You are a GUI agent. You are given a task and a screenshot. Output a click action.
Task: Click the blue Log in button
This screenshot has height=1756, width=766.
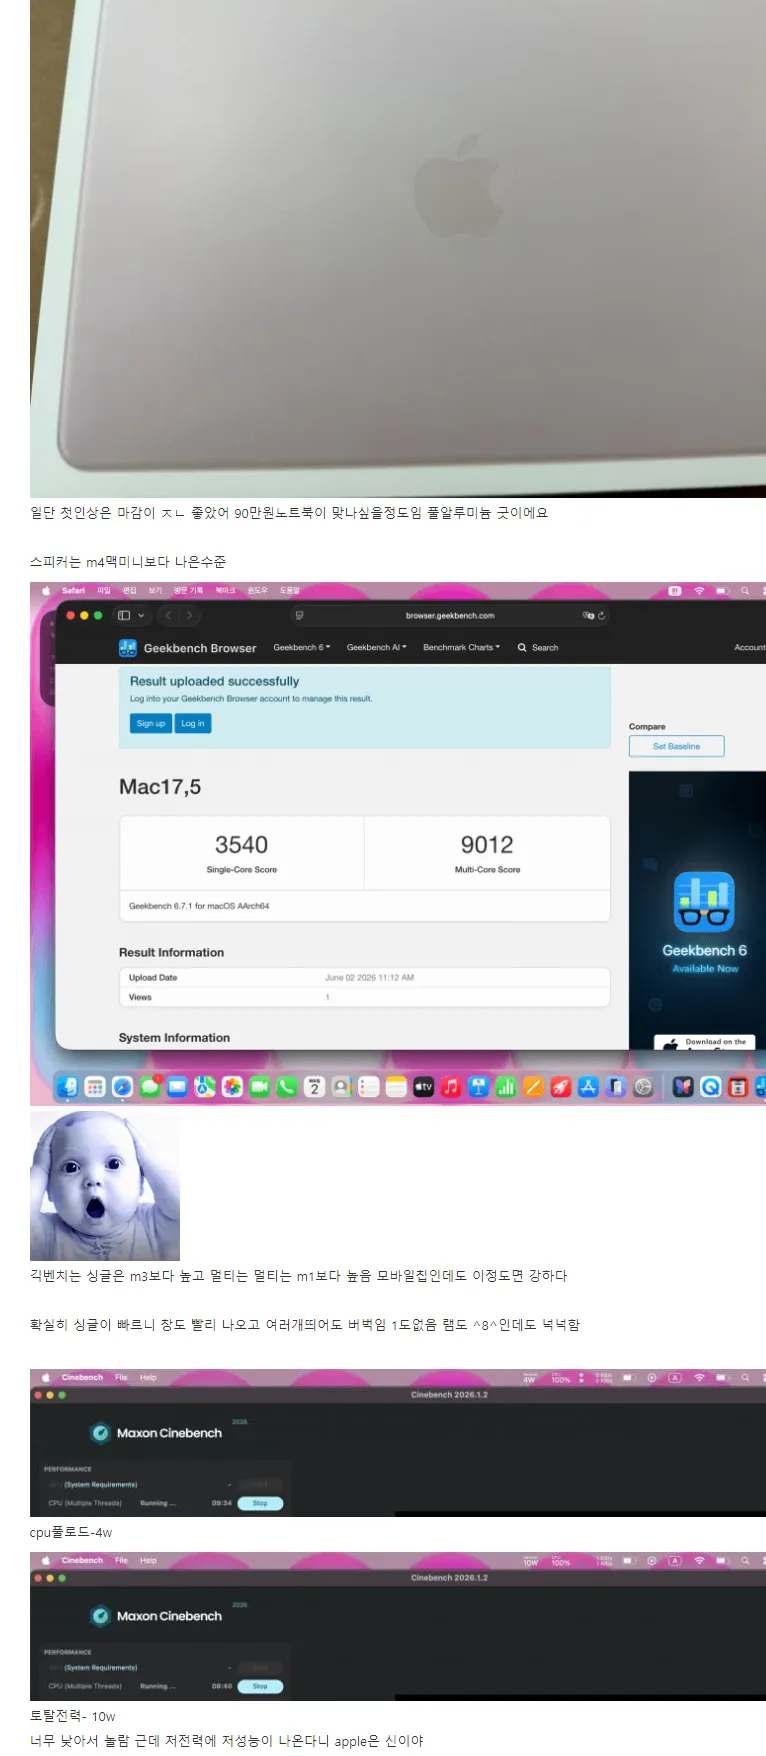[193, 723]
